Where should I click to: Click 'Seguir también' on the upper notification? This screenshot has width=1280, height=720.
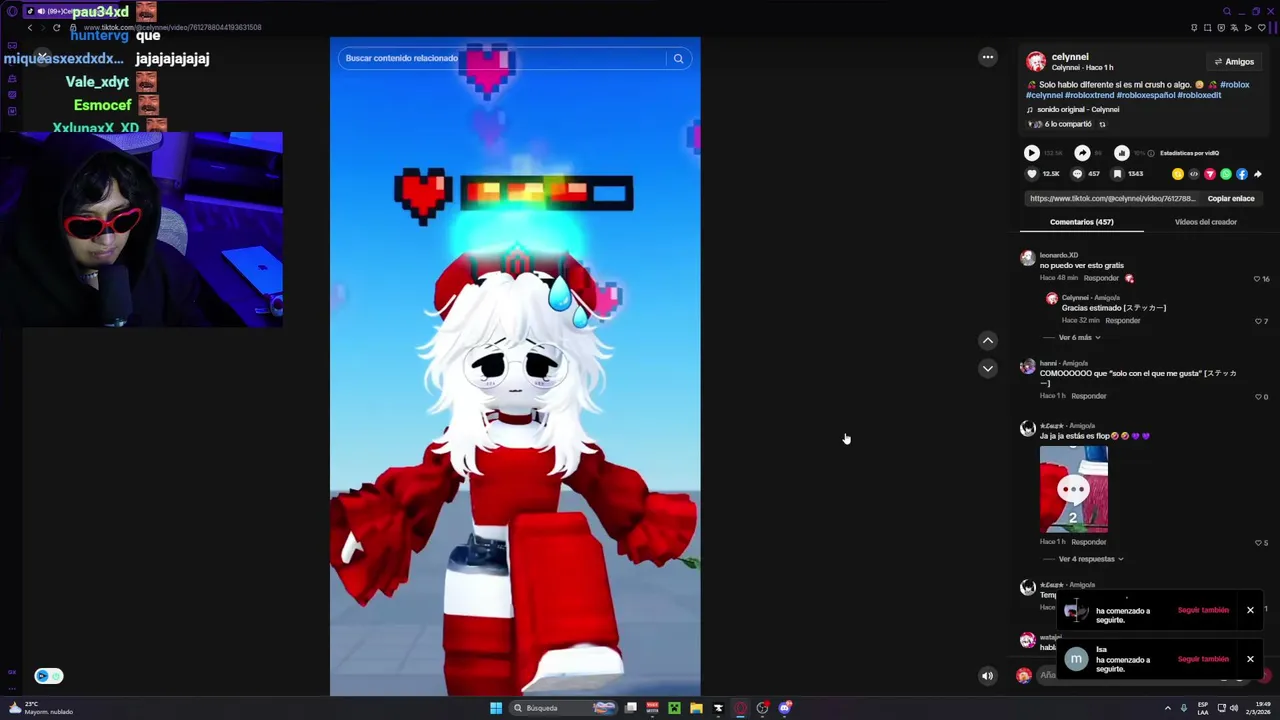tap(1203, 610)
